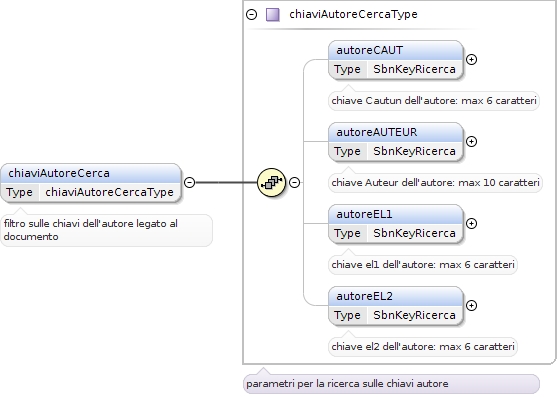The height and width of the screenshot is (397, 558).
Task: Expand the autoreAUTEUR element
Action: tap(472, 142)
